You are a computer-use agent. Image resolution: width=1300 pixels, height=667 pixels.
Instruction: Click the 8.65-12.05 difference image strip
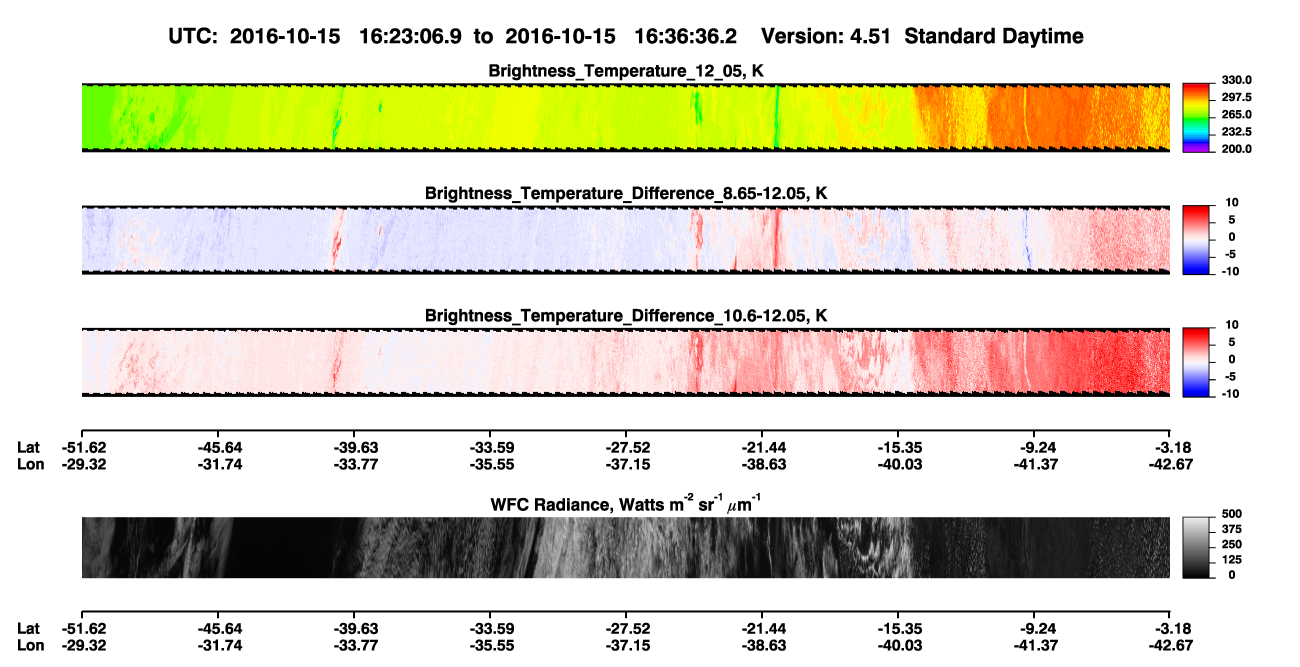click(x=626, y=240)
